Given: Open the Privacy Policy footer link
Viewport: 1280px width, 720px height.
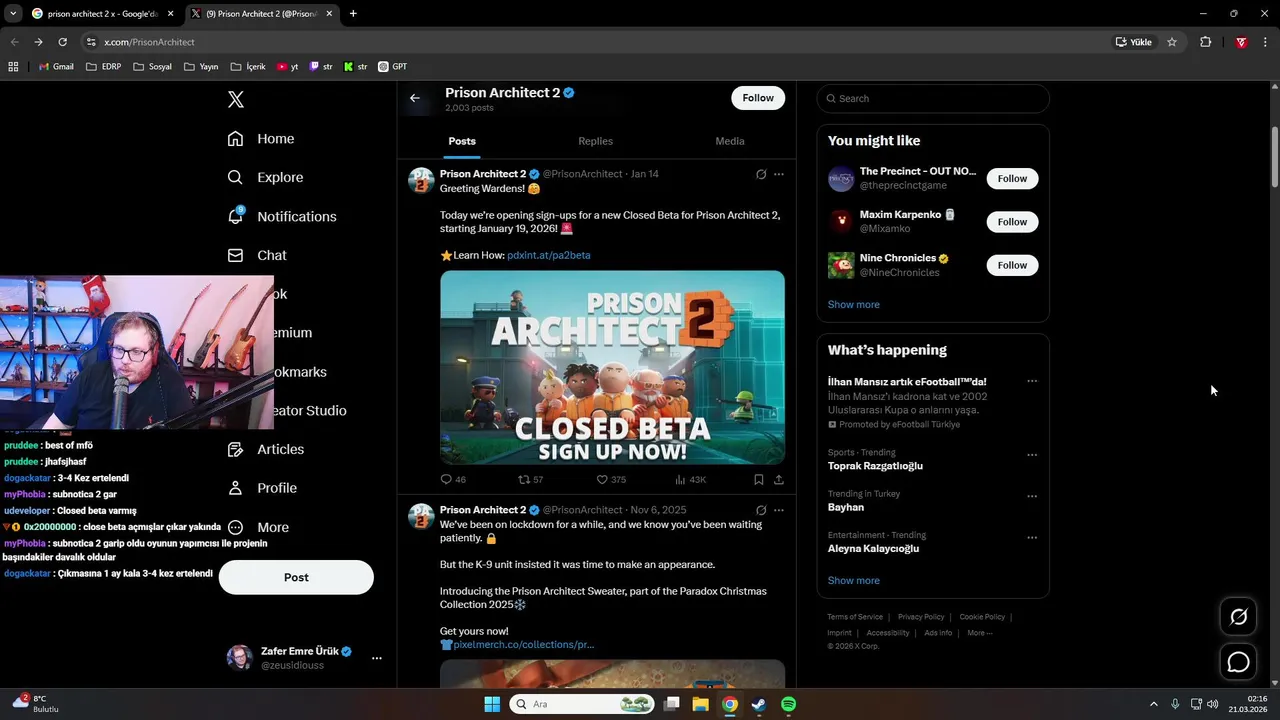Looking at the screenshot, I should pyautogui.click(x=921, y=617).
